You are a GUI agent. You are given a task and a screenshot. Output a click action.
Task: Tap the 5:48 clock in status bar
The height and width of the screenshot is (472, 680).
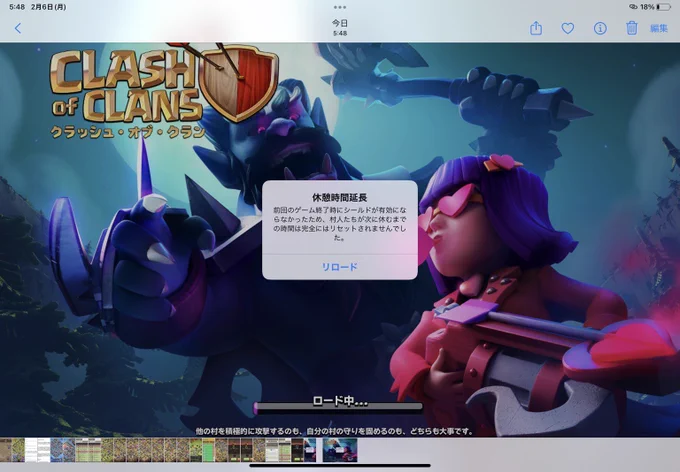[17, 7]
